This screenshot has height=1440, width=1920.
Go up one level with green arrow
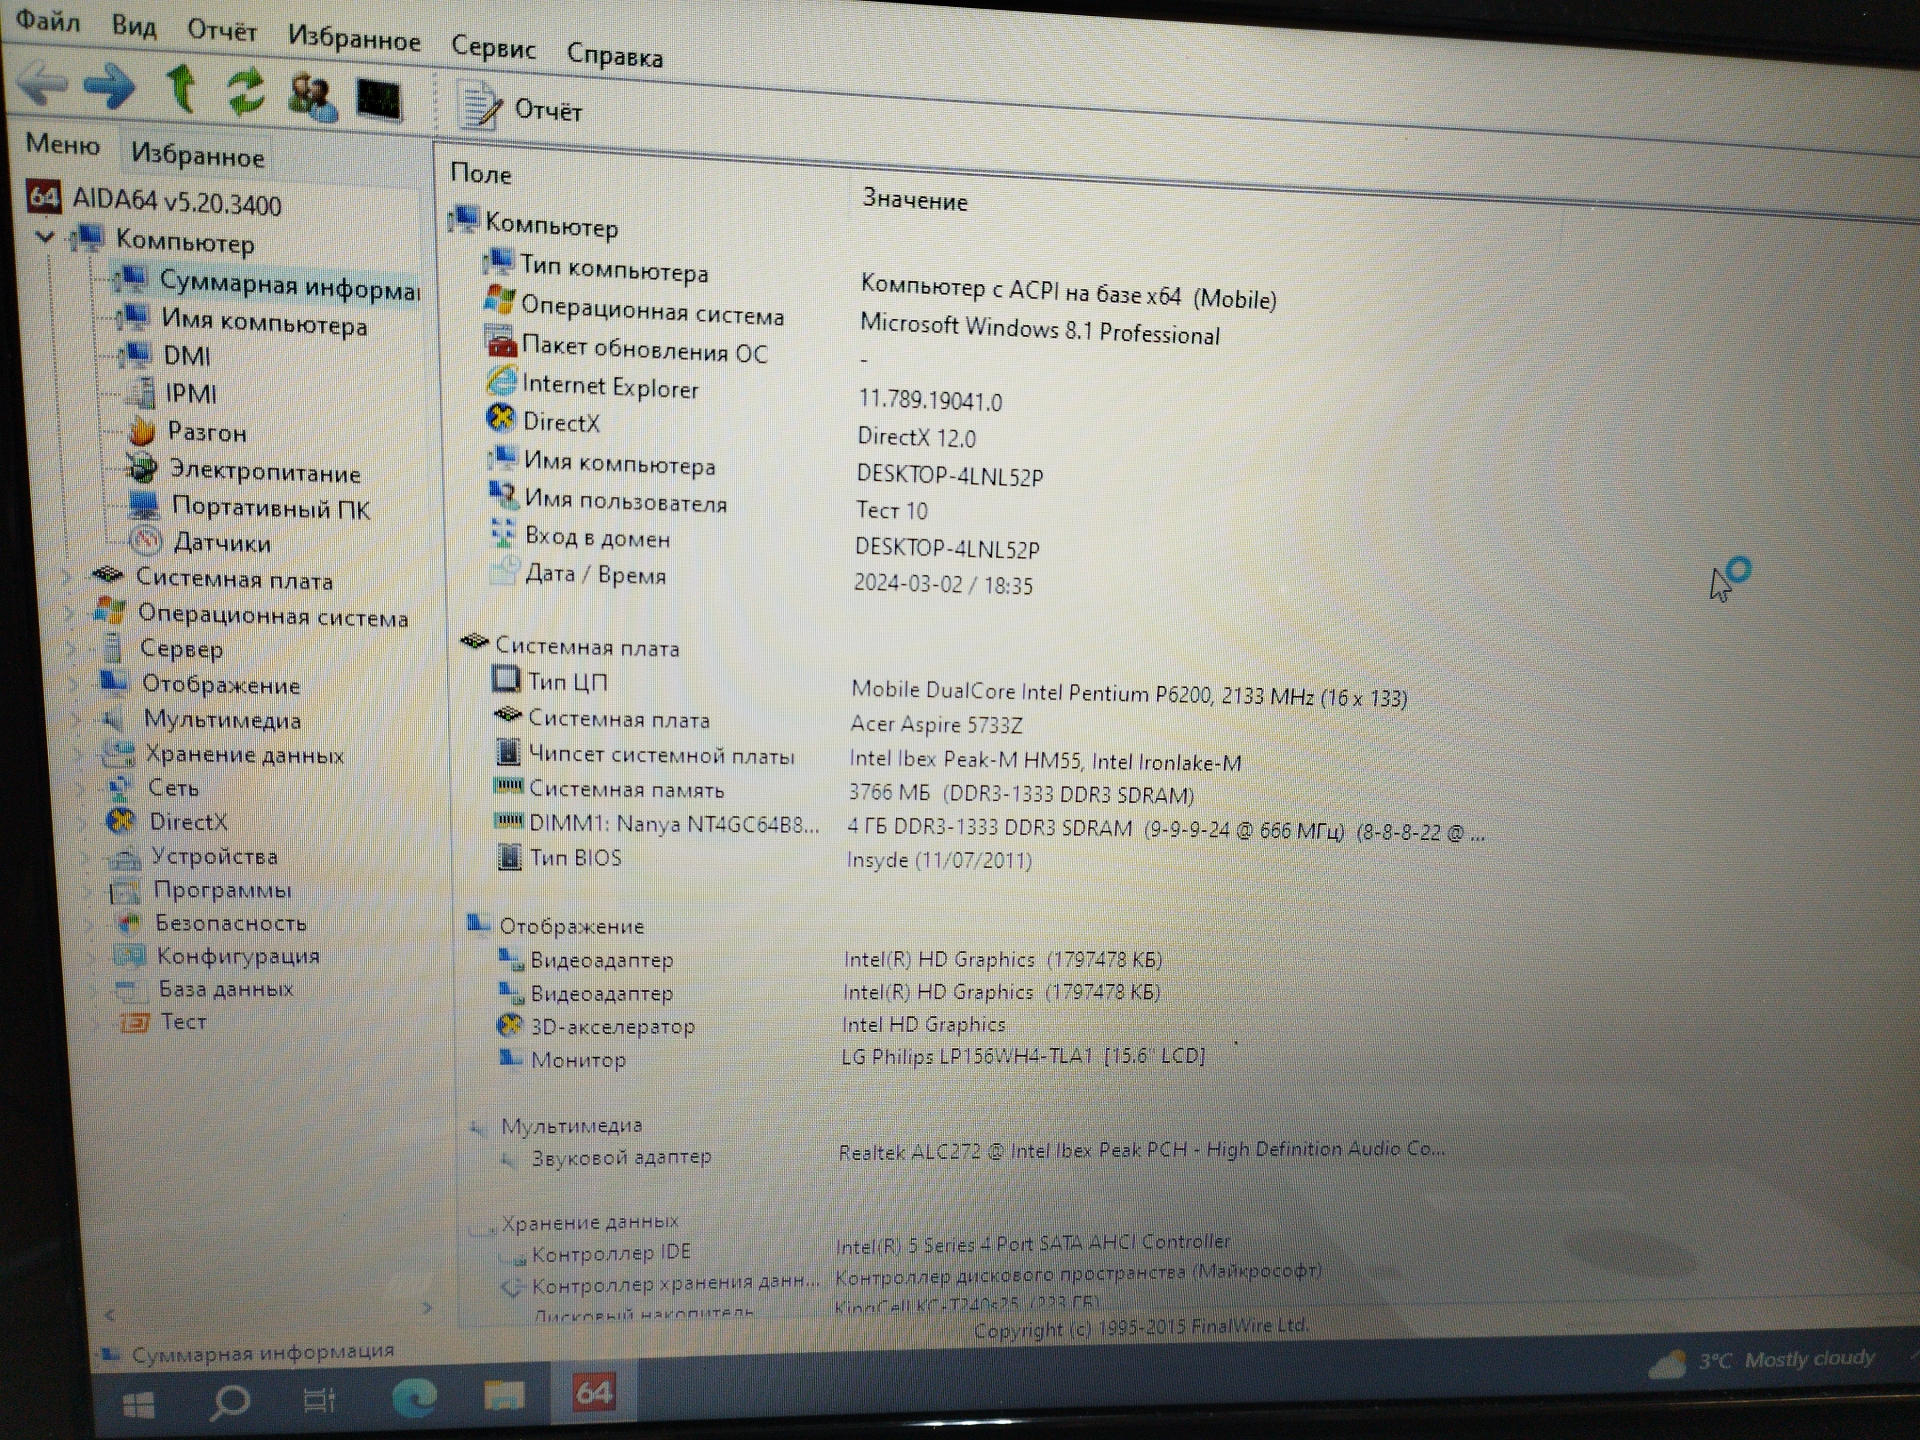click(181, 88)
